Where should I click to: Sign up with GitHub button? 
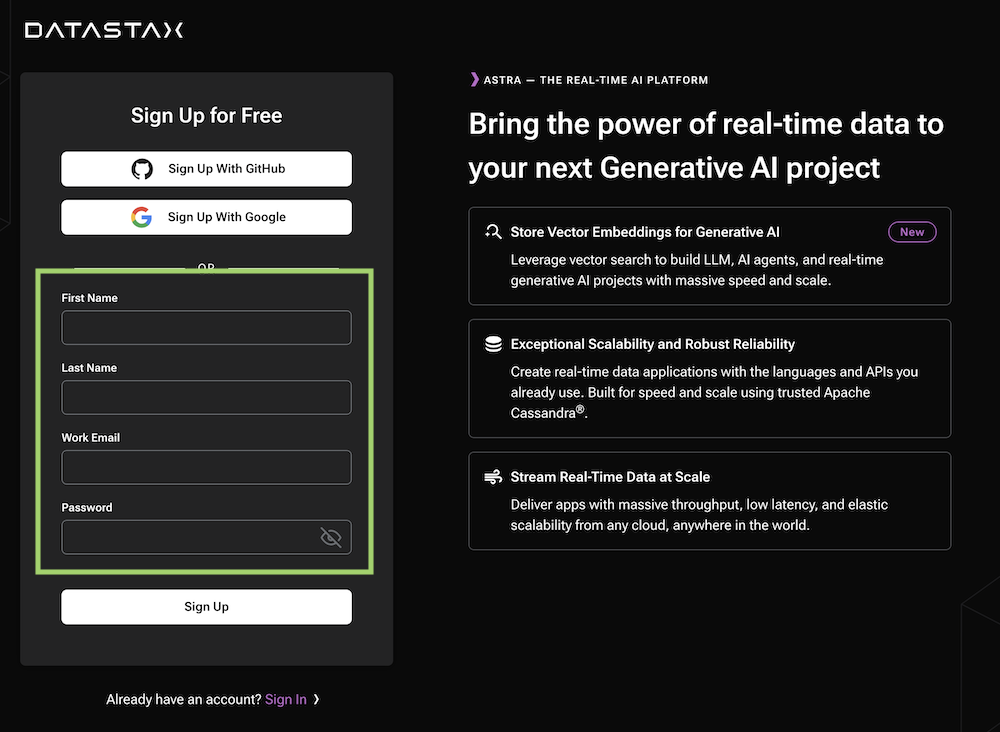(x=207, y=169)
